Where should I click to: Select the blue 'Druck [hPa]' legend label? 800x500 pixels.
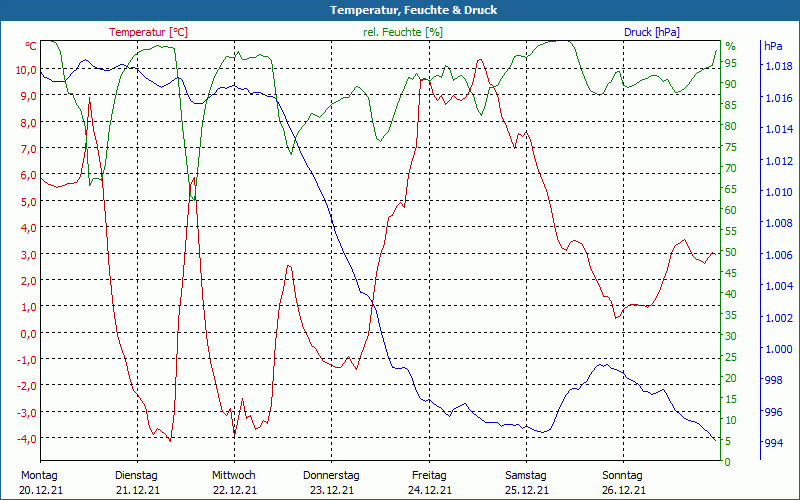click(652, 32)
